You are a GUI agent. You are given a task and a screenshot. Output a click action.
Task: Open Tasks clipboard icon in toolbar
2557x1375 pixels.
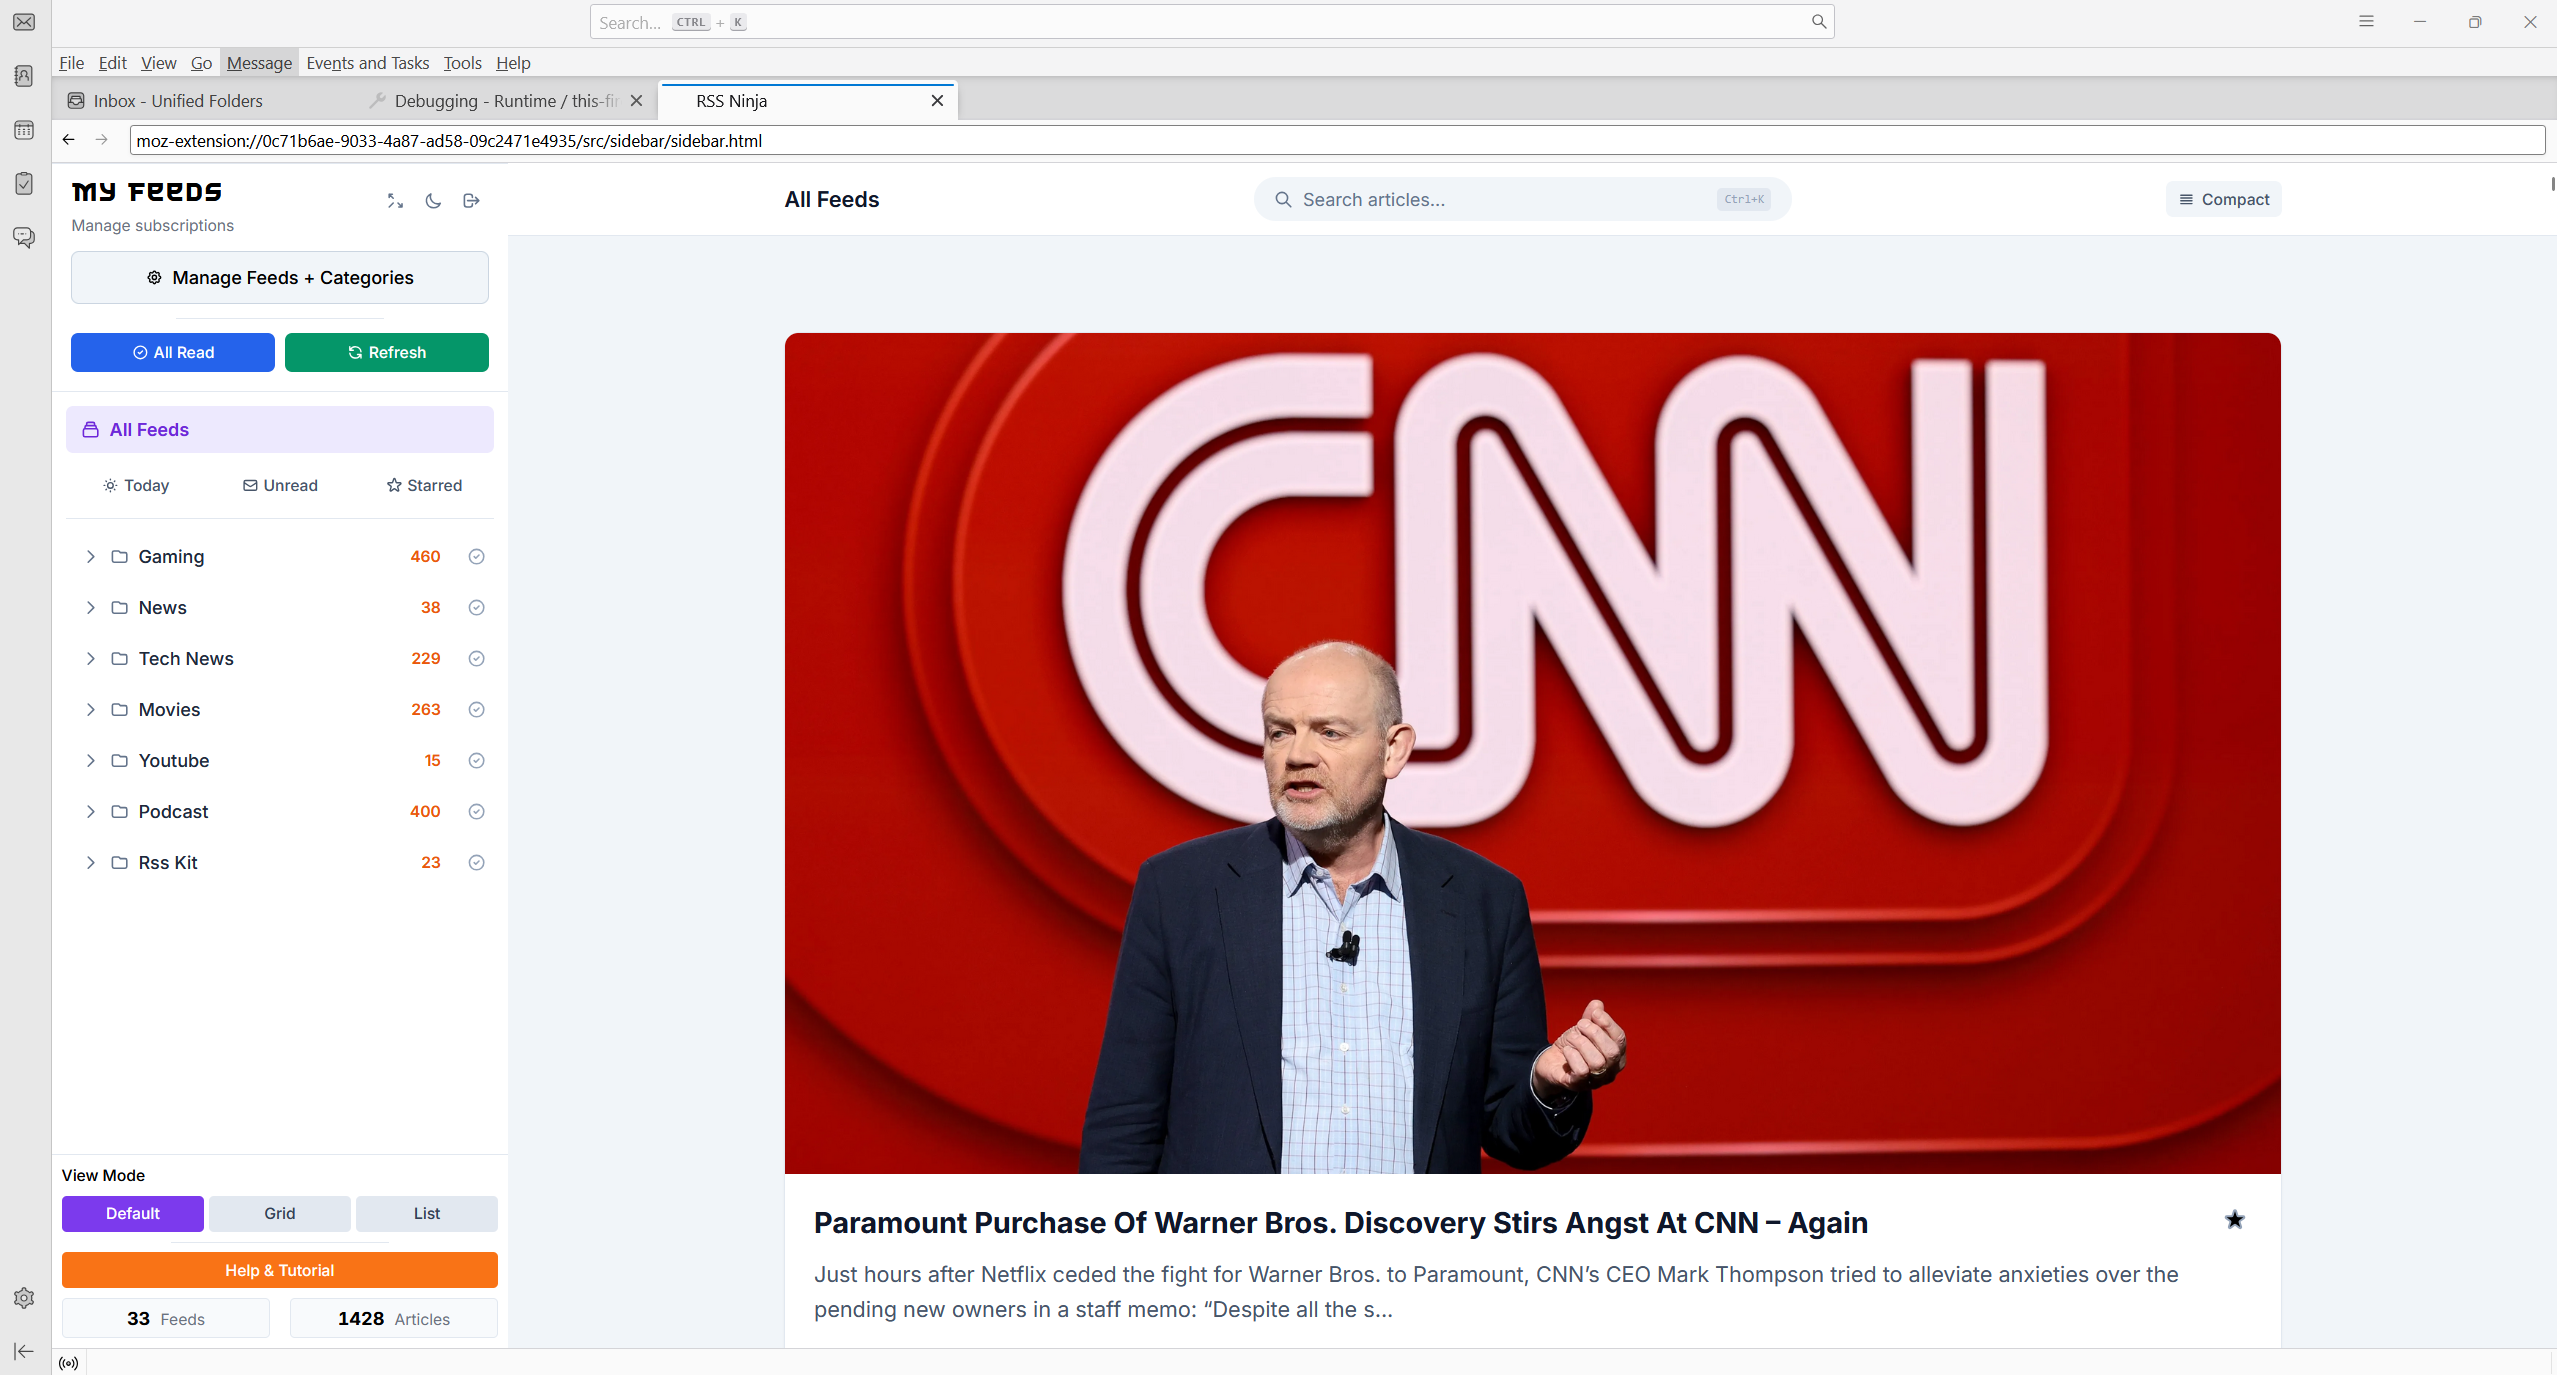[x=24, y=184]
